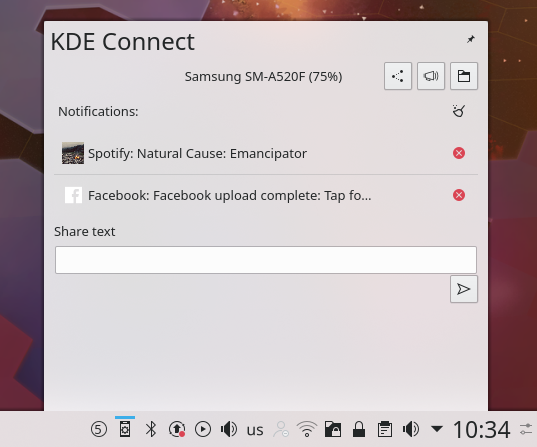
Task: Browse the Samsung device files with folder button
Action: pos(464,76)
